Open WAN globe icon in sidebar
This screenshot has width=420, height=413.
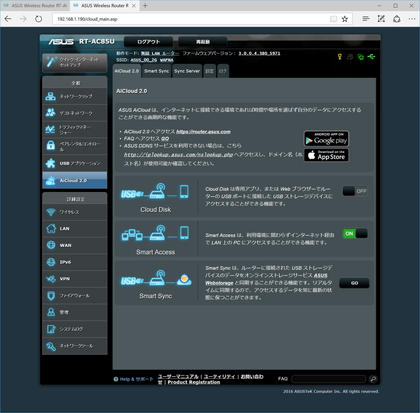(51, 245)
